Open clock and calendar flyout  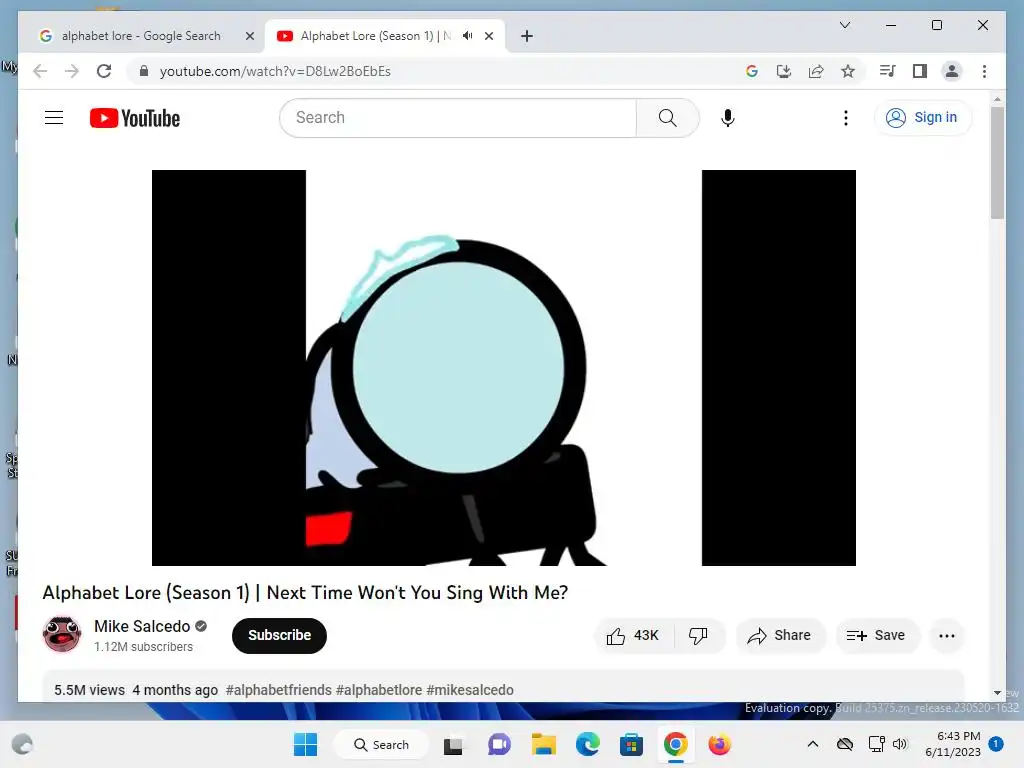tap(953, 744)
